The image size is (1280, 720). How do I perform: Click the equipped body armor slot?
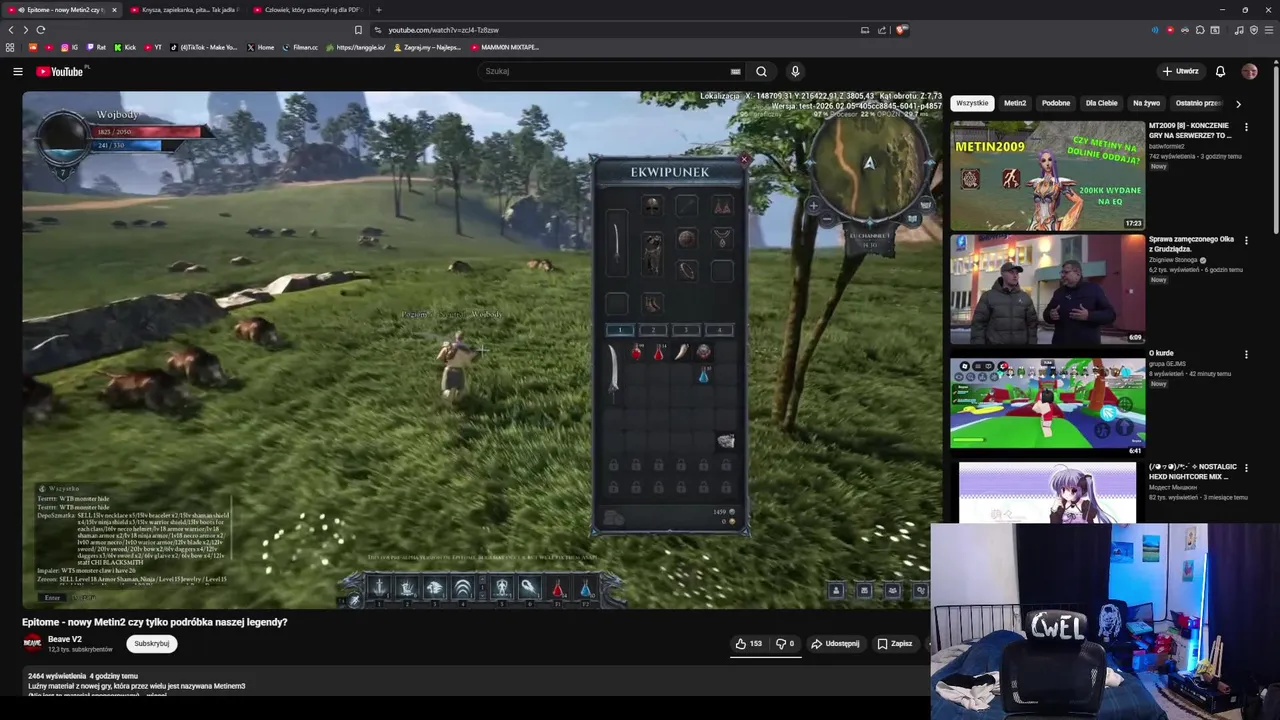pos(652,254)
